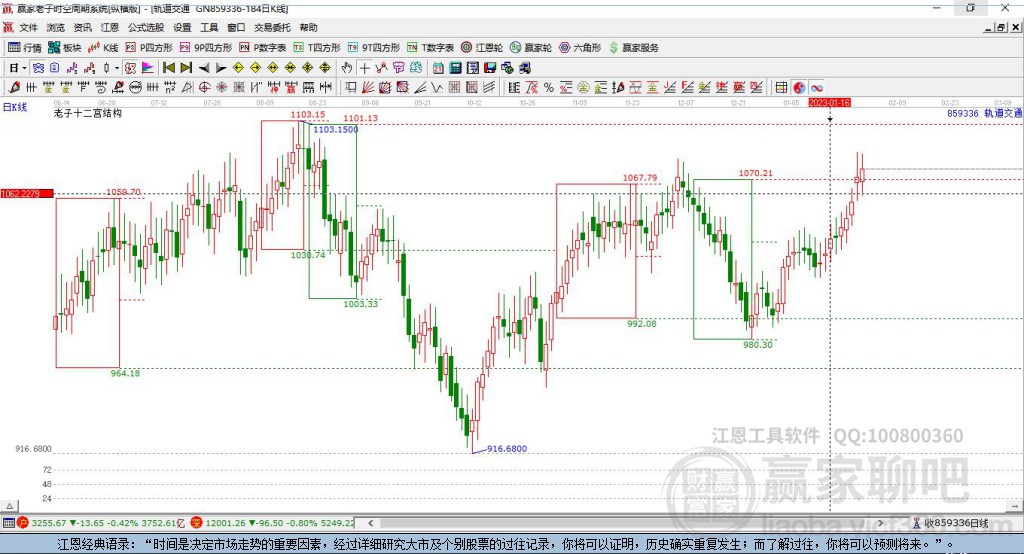Image resolution: width=1024 pixels, height=554 pixels.
Task: Open the 窗口 menu
Action: [236, 27]
